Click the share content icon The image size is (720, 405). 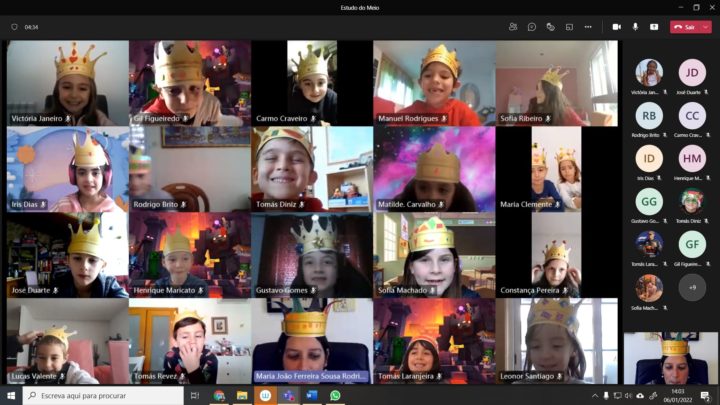click(654, 27)
